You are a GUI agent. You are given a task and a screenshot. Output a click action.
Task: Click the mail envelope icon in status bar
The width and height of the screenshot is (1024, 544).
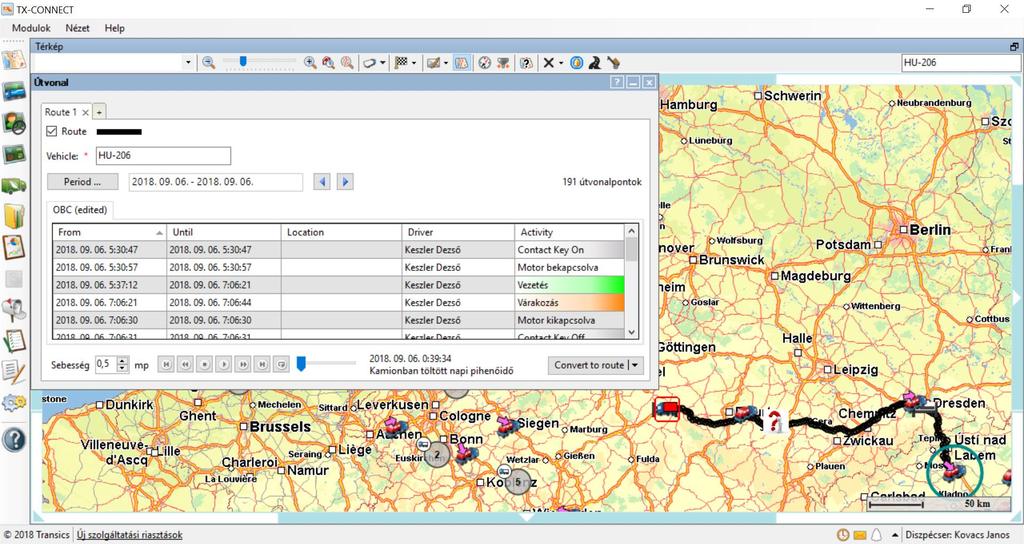click(859, 535)
